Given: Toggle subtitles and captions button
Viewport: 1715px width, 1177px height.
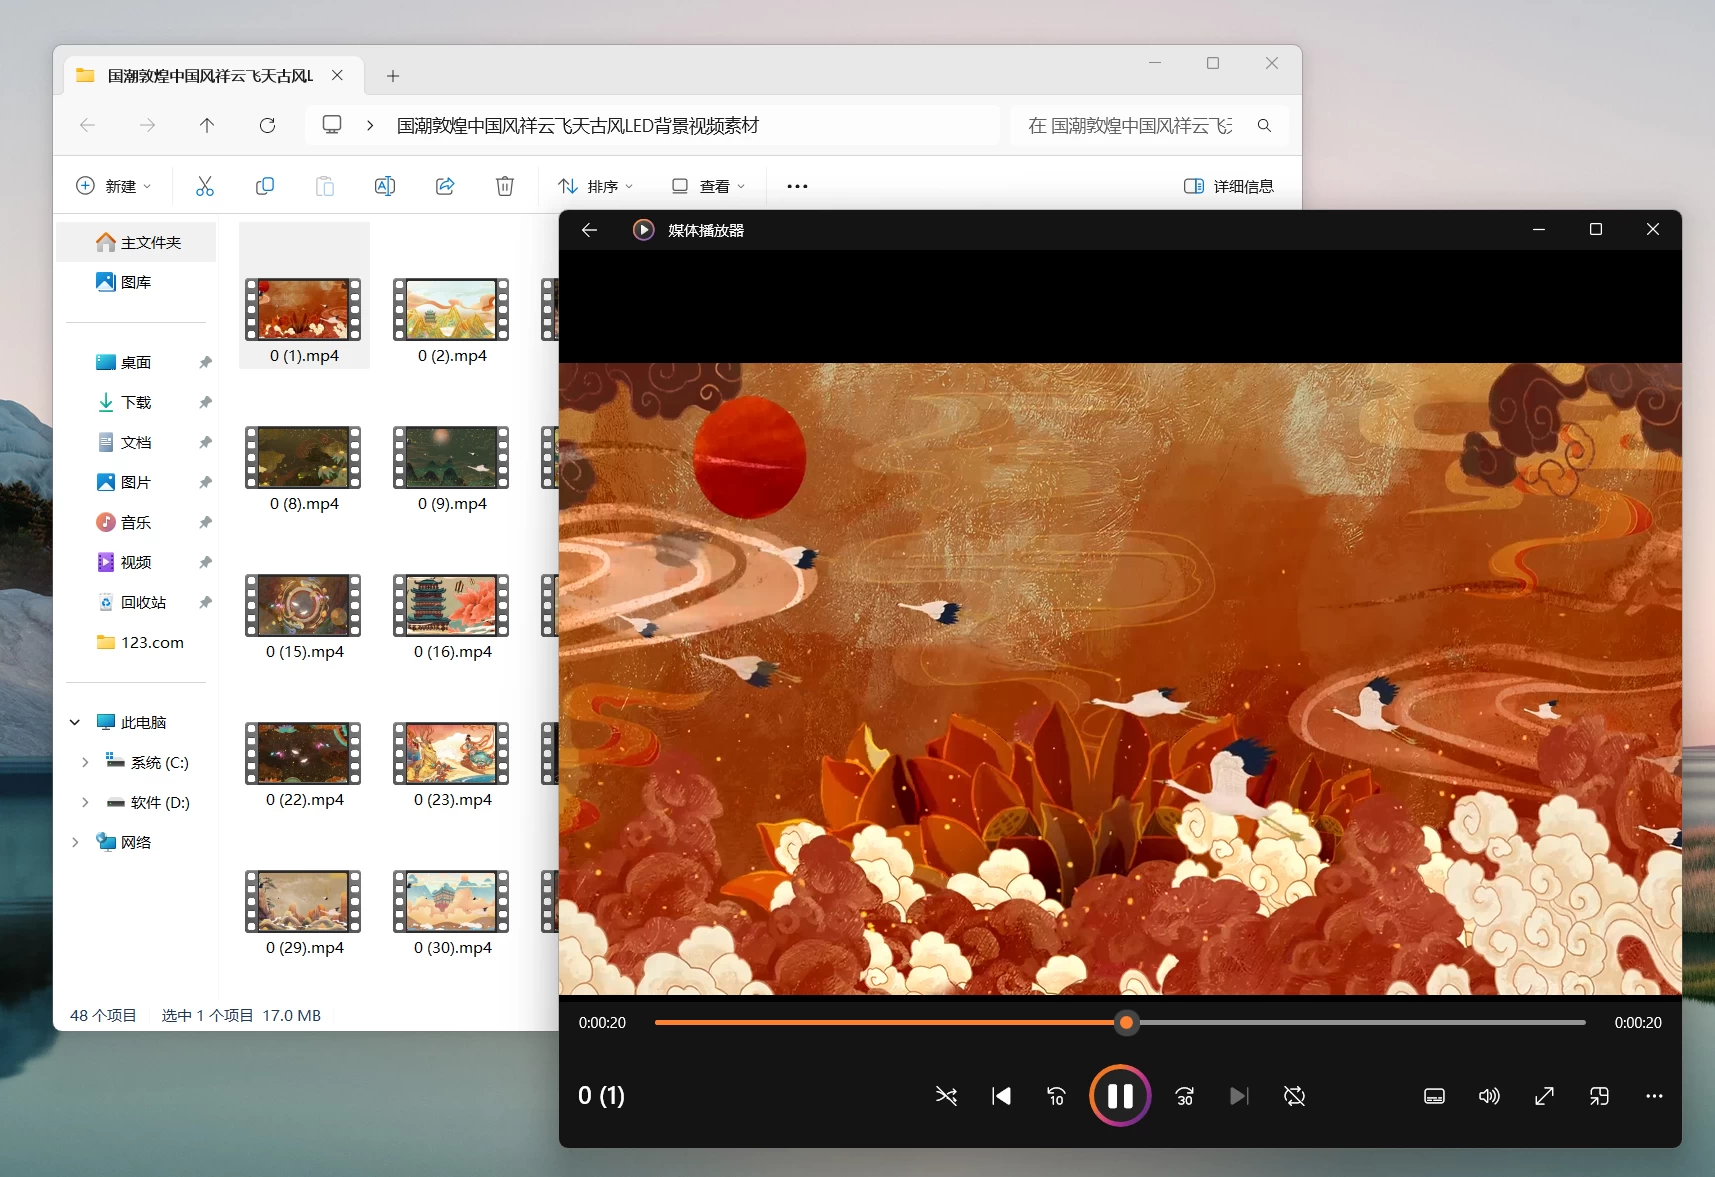Looking at the screenshot, I should pos(1434,1096).
